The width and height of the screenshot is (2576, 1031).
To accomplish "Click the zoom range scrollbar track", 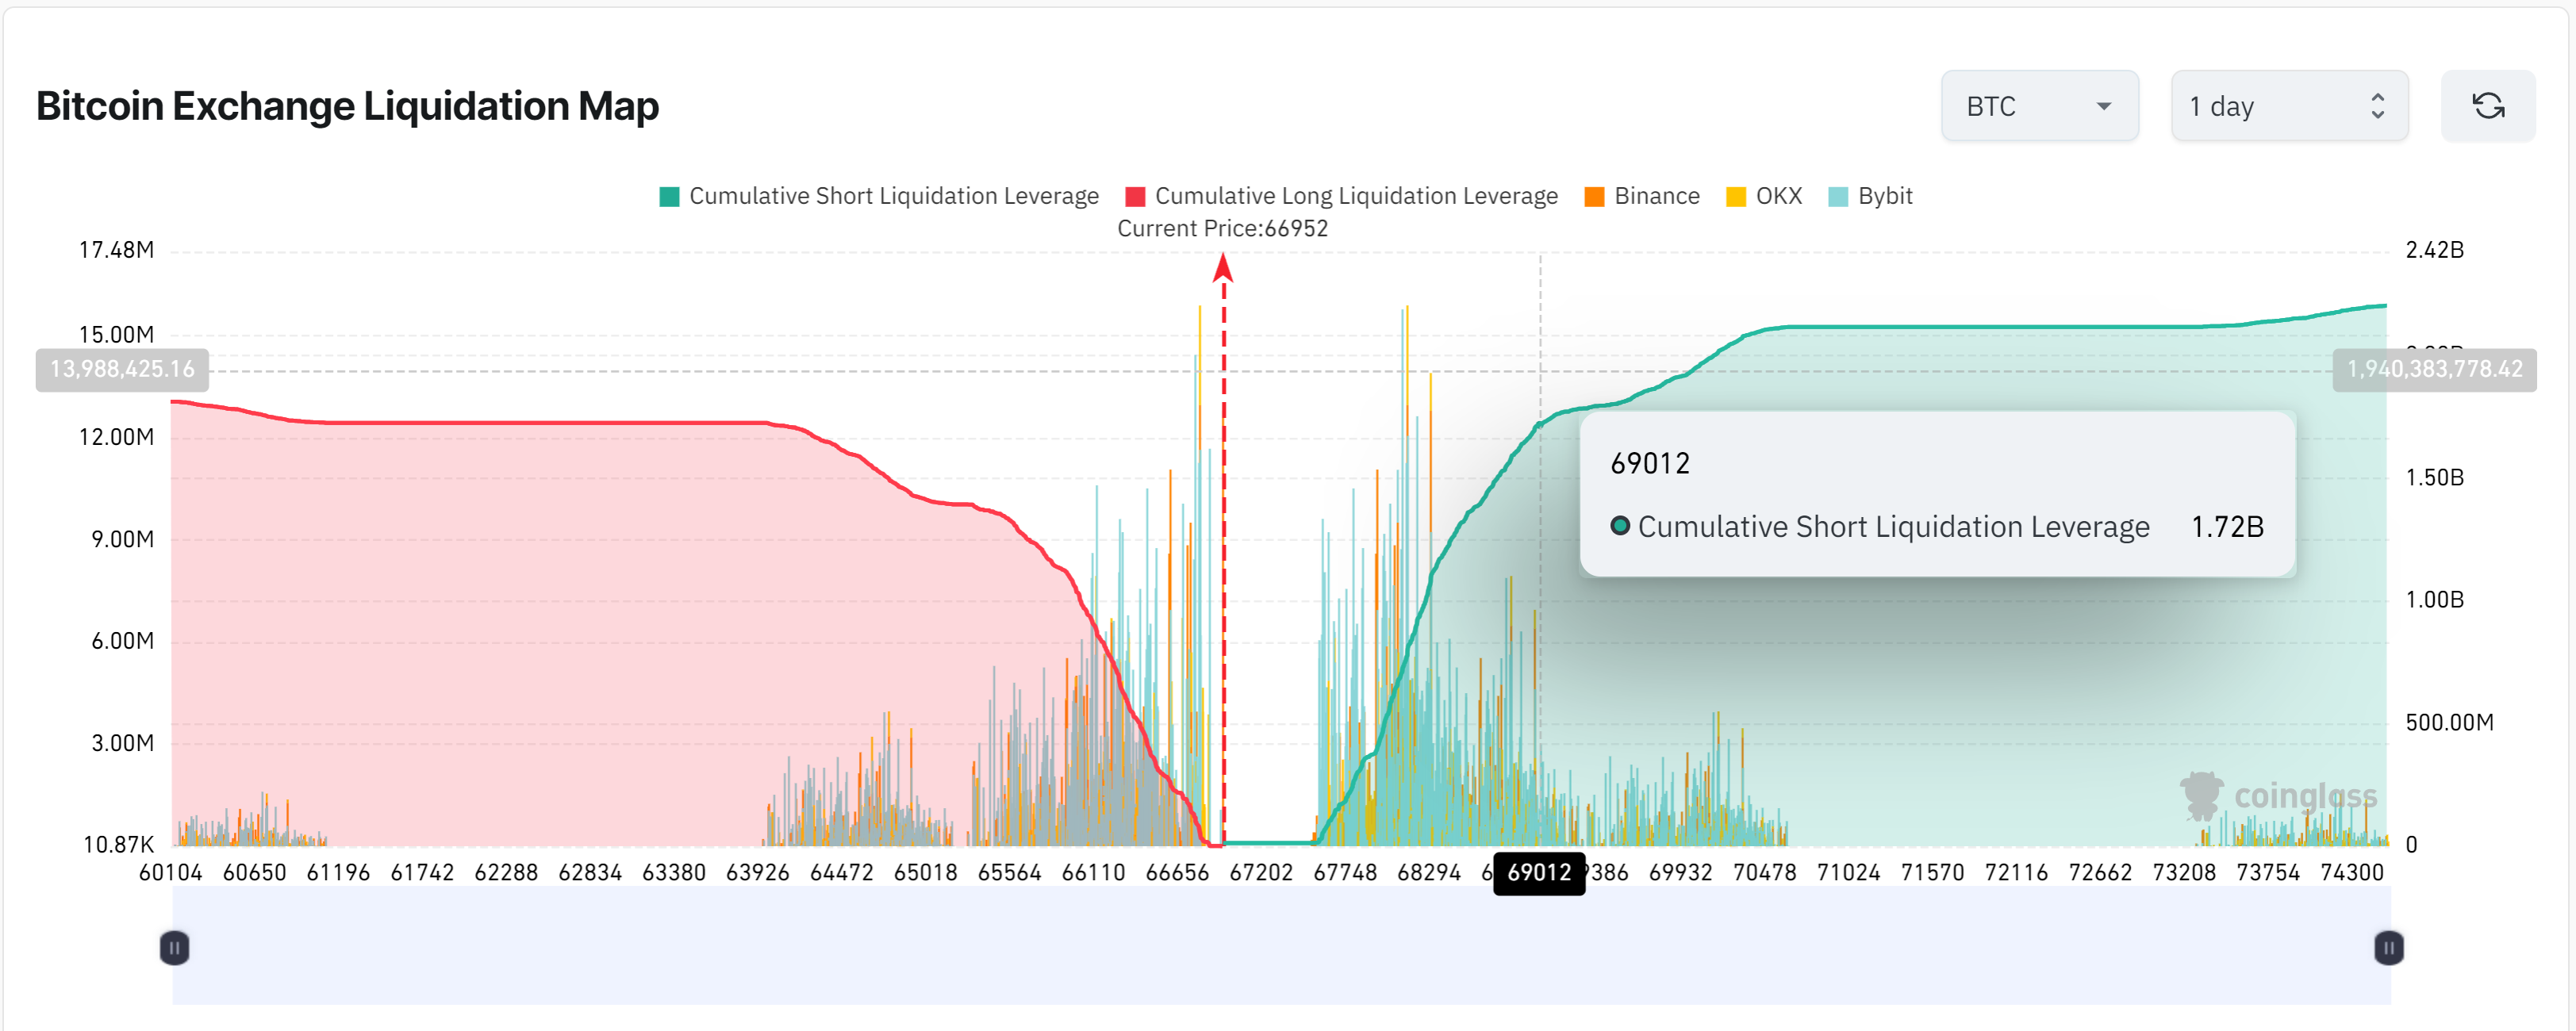I will coord(1280,947).
